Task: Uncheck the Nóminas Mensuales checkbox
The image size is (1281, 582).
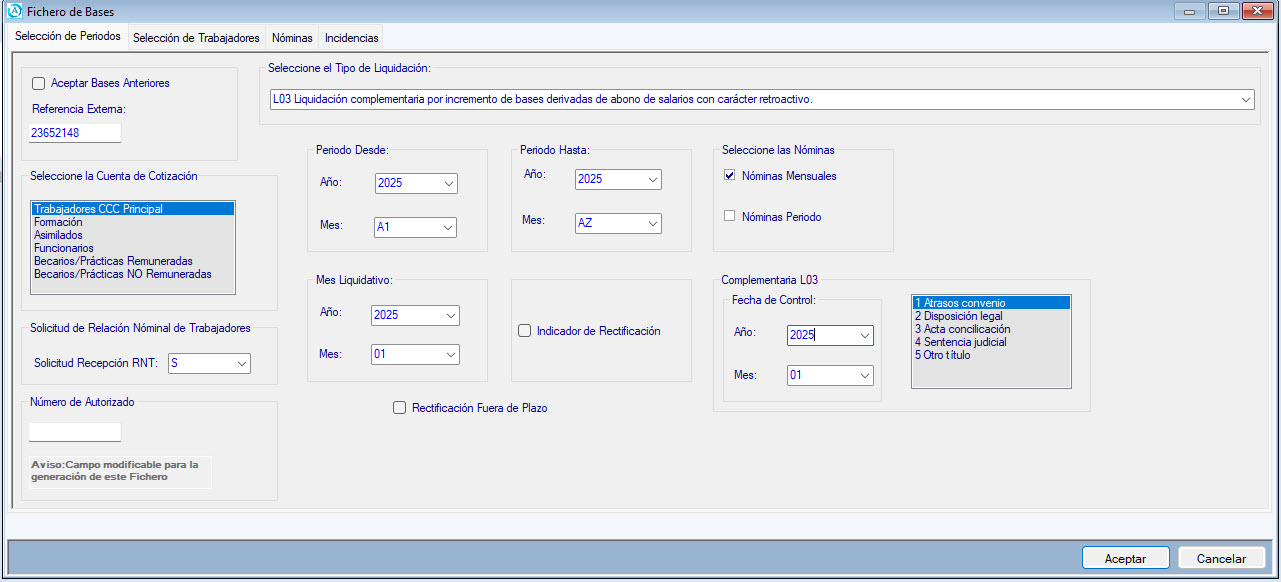Action: (x=730, y=176)
